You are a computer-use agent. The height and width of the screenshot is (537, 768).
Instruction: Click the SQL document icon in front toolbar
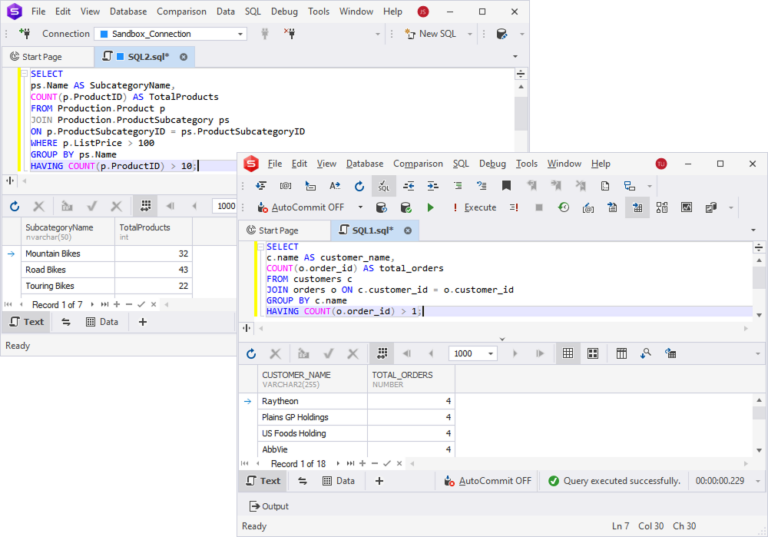click(x=384, y=185)
